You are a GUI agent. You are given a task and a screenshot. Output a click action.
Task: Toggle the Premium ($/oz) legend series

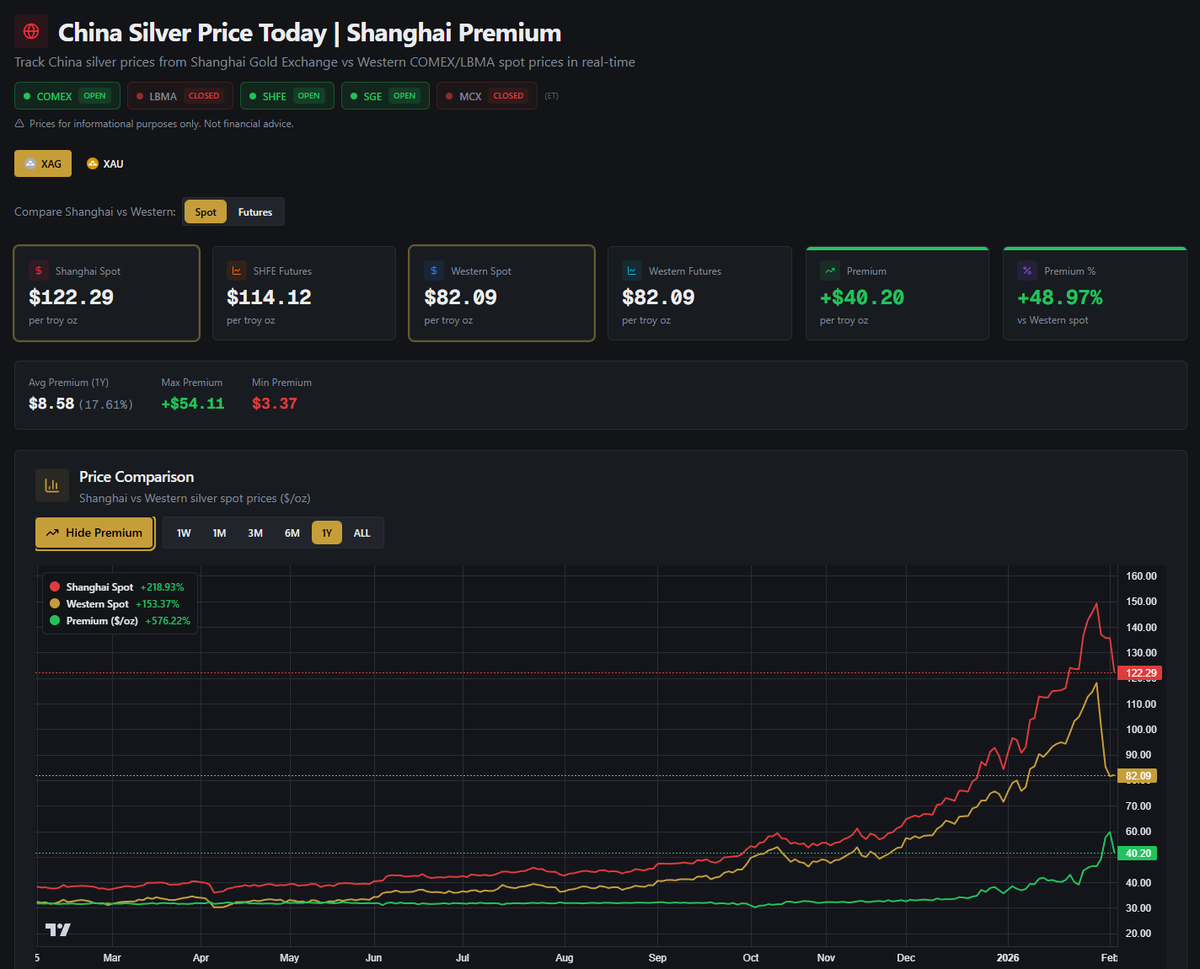[x=119, y=621]
